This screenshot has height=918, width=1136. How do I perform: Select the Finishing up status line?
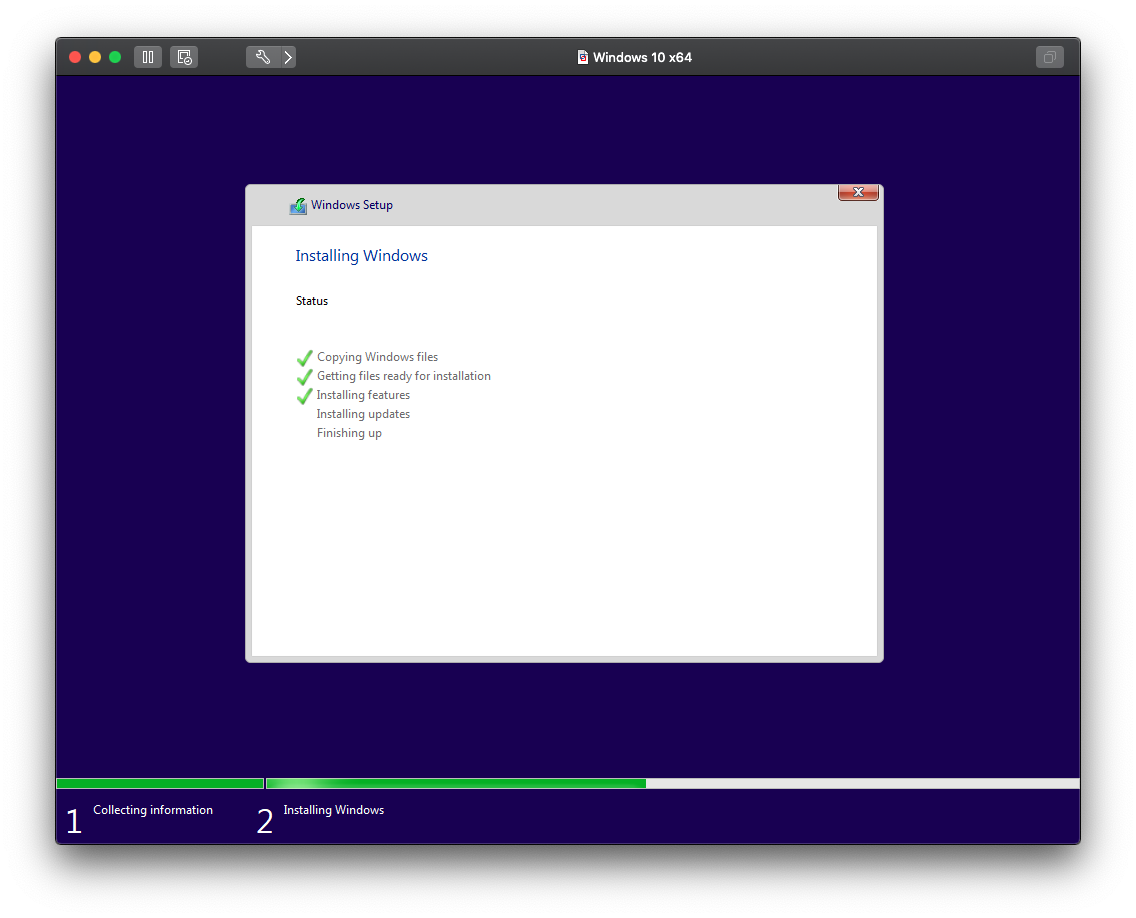(349, 432)
